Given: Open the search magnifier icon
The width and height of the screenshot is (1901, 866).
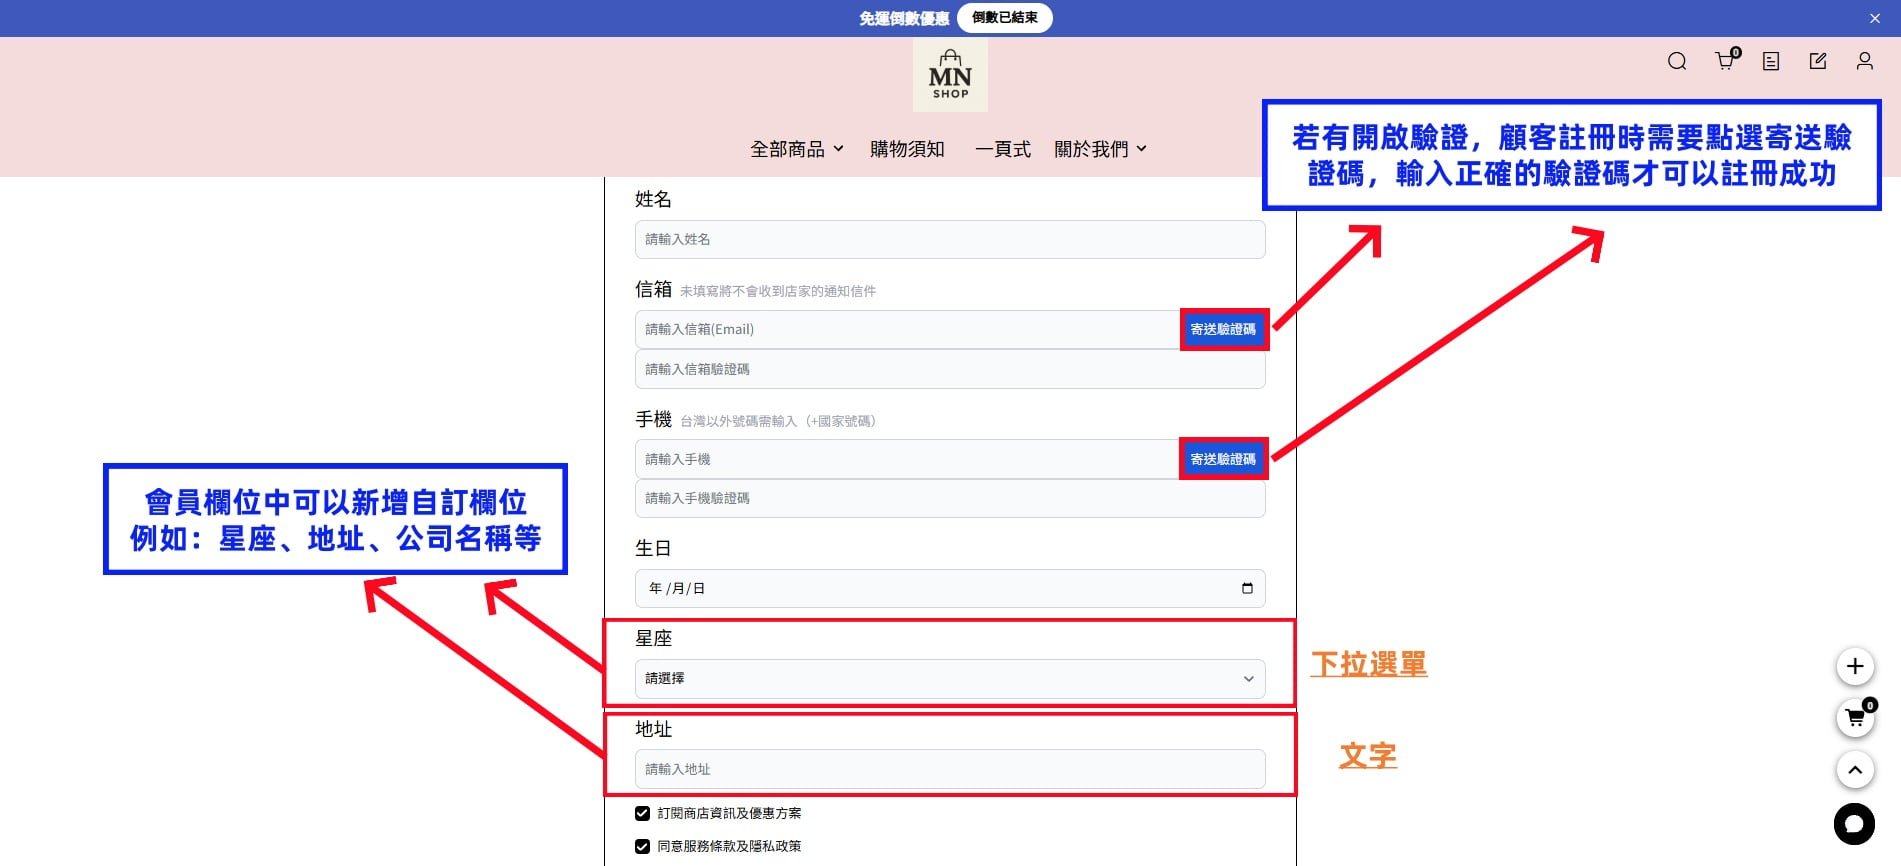Looking at the screenshot, I should (1677, 61).
